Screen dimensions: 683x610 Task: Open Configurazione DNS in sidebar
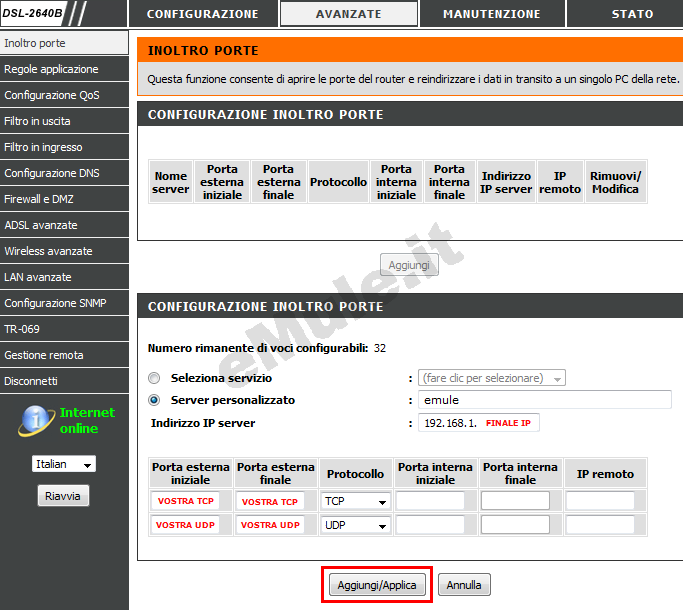(x=64, y=173)
